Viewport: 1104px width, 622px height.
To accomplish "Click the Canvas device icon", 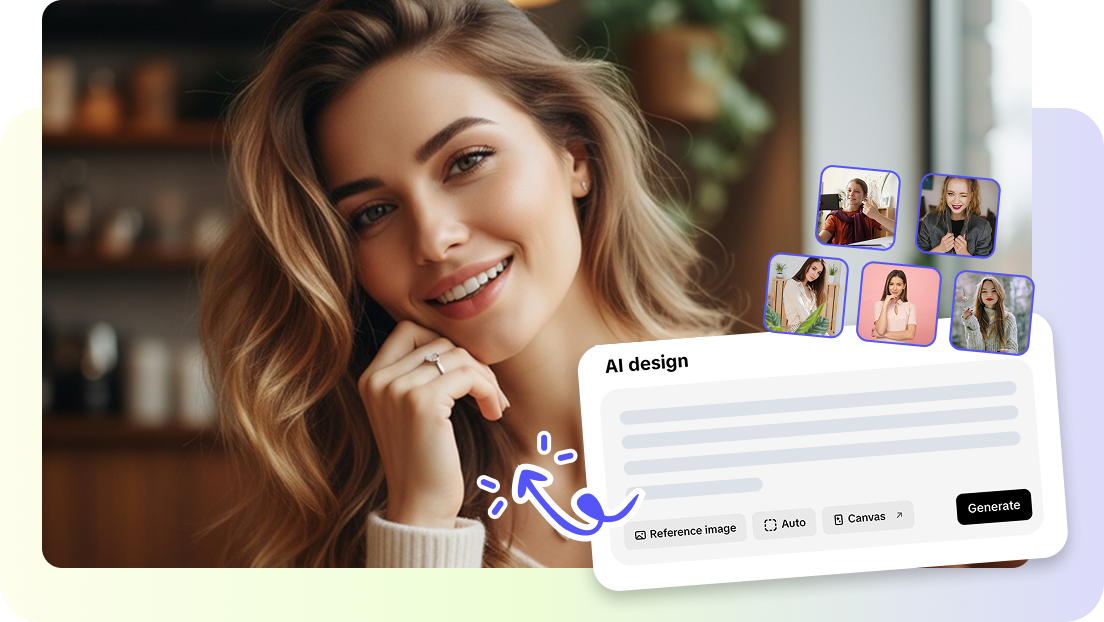I will 838,517.
